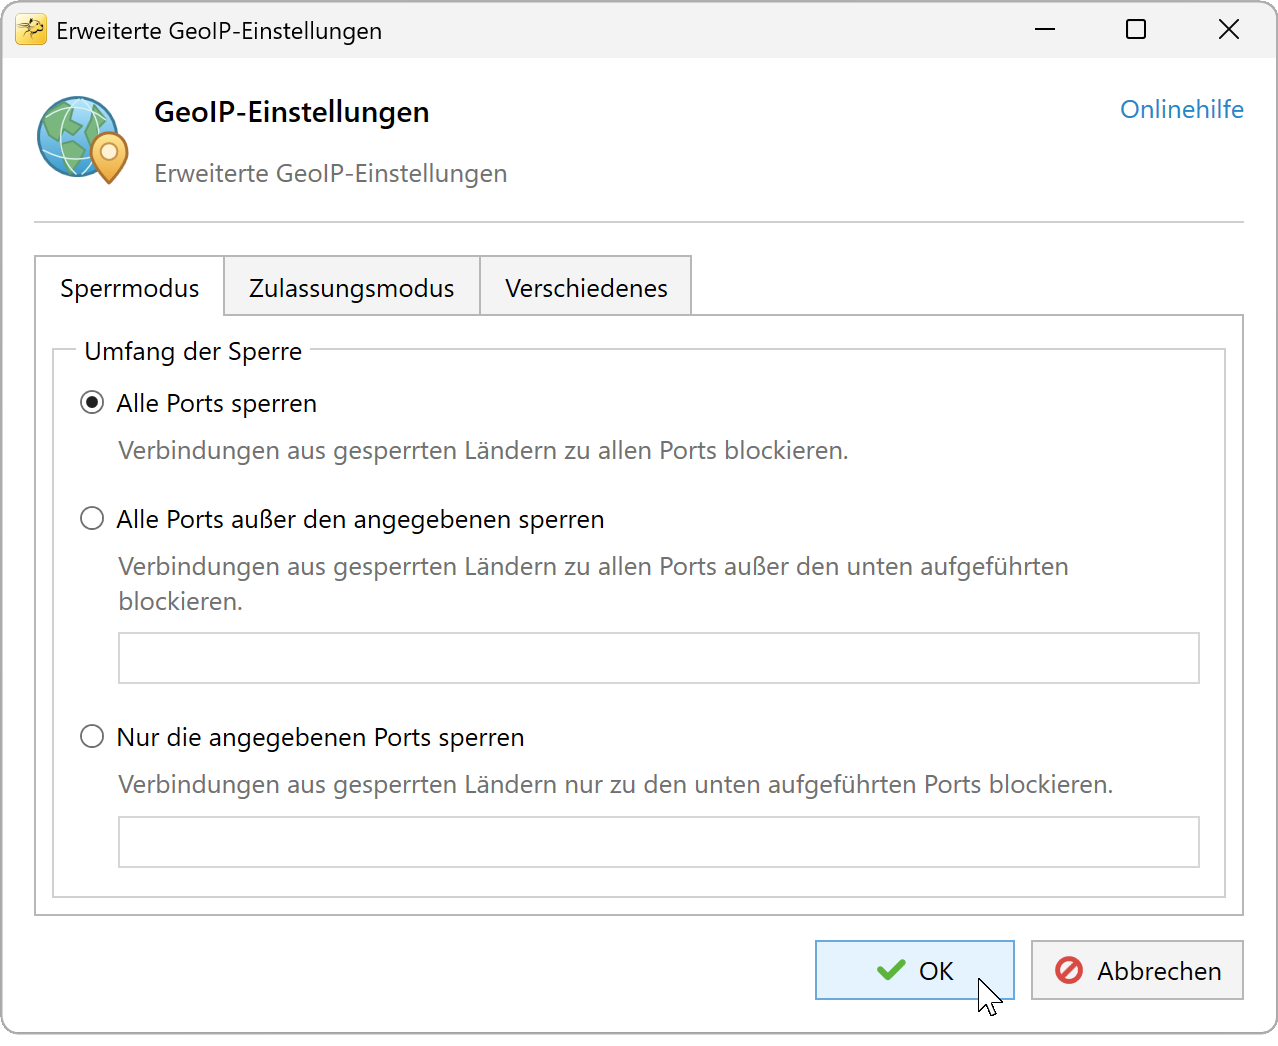Select the Alle Ports sperren radio button
The image size is (1278, 1046).
92,403
